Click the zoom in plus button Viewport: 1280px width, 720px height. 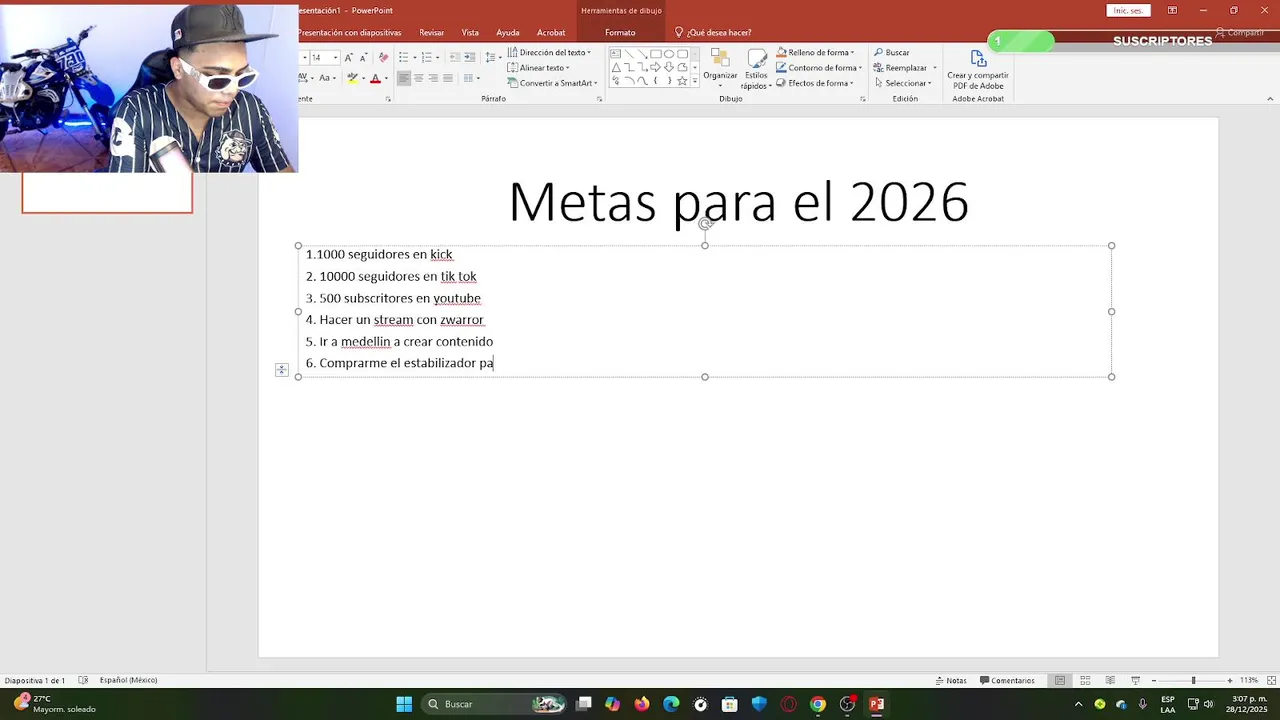click(1230, 680)
